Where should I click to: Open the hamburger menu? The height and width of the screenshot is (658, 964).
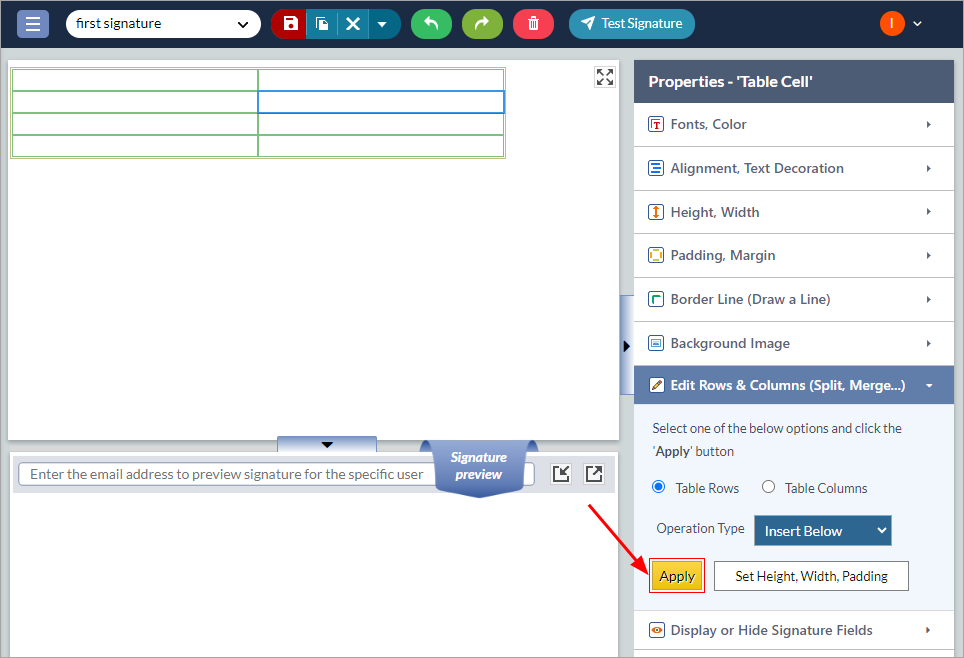(x=33, y=24)
